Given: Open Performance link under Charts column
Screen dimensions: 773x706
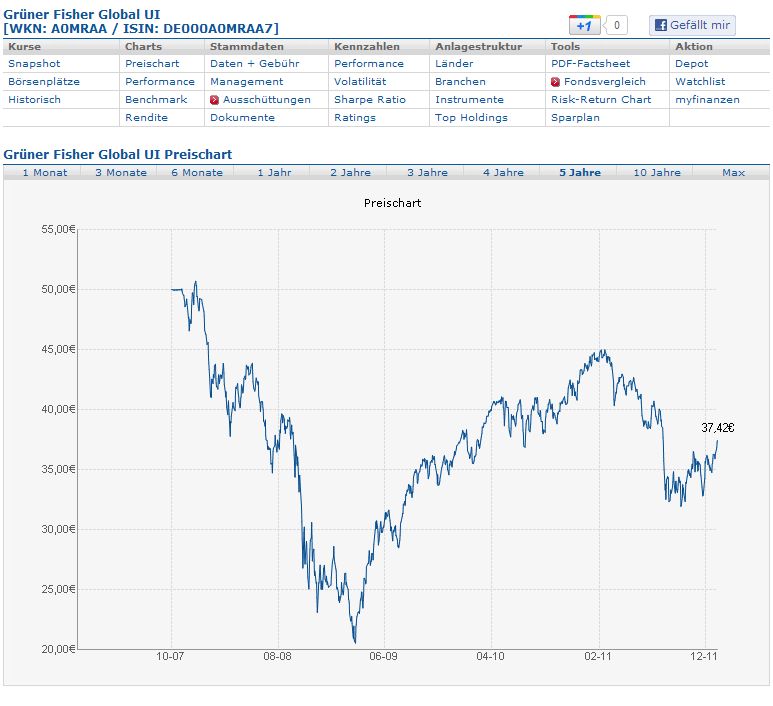Looking at the screenshot, I should pyautogui.click(x=160, y=82).
